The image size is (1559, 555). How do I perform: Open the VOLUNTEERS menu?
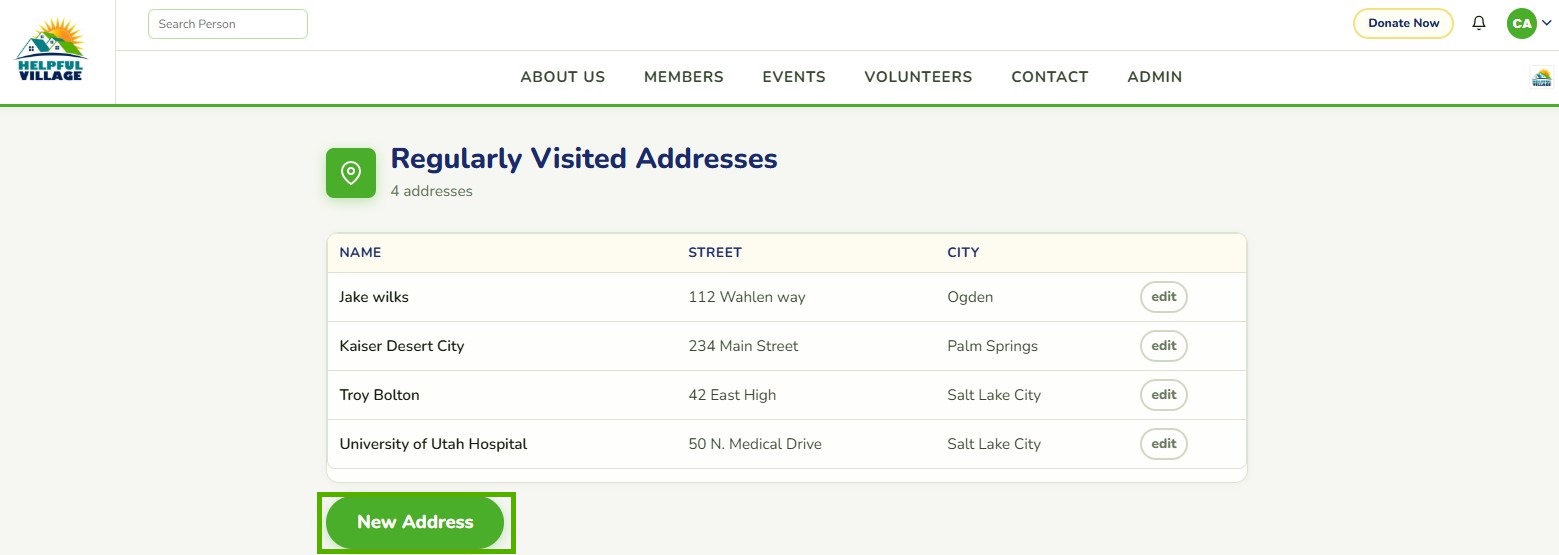coord(918,77)
